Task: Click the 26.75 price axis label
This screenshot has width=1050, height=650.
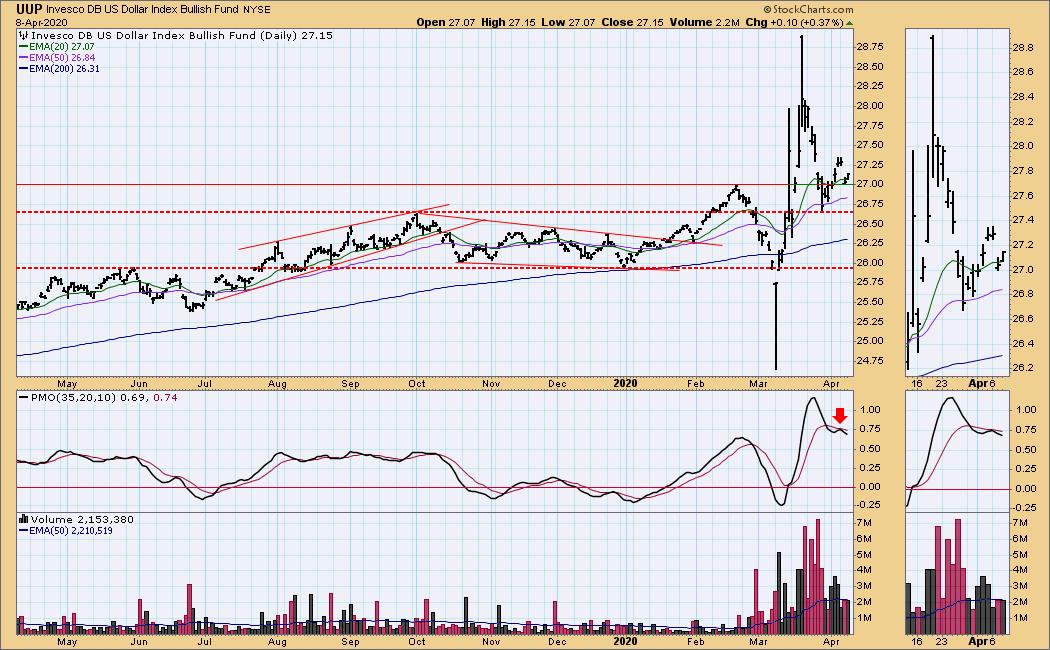Action: (x=869, y=204)
